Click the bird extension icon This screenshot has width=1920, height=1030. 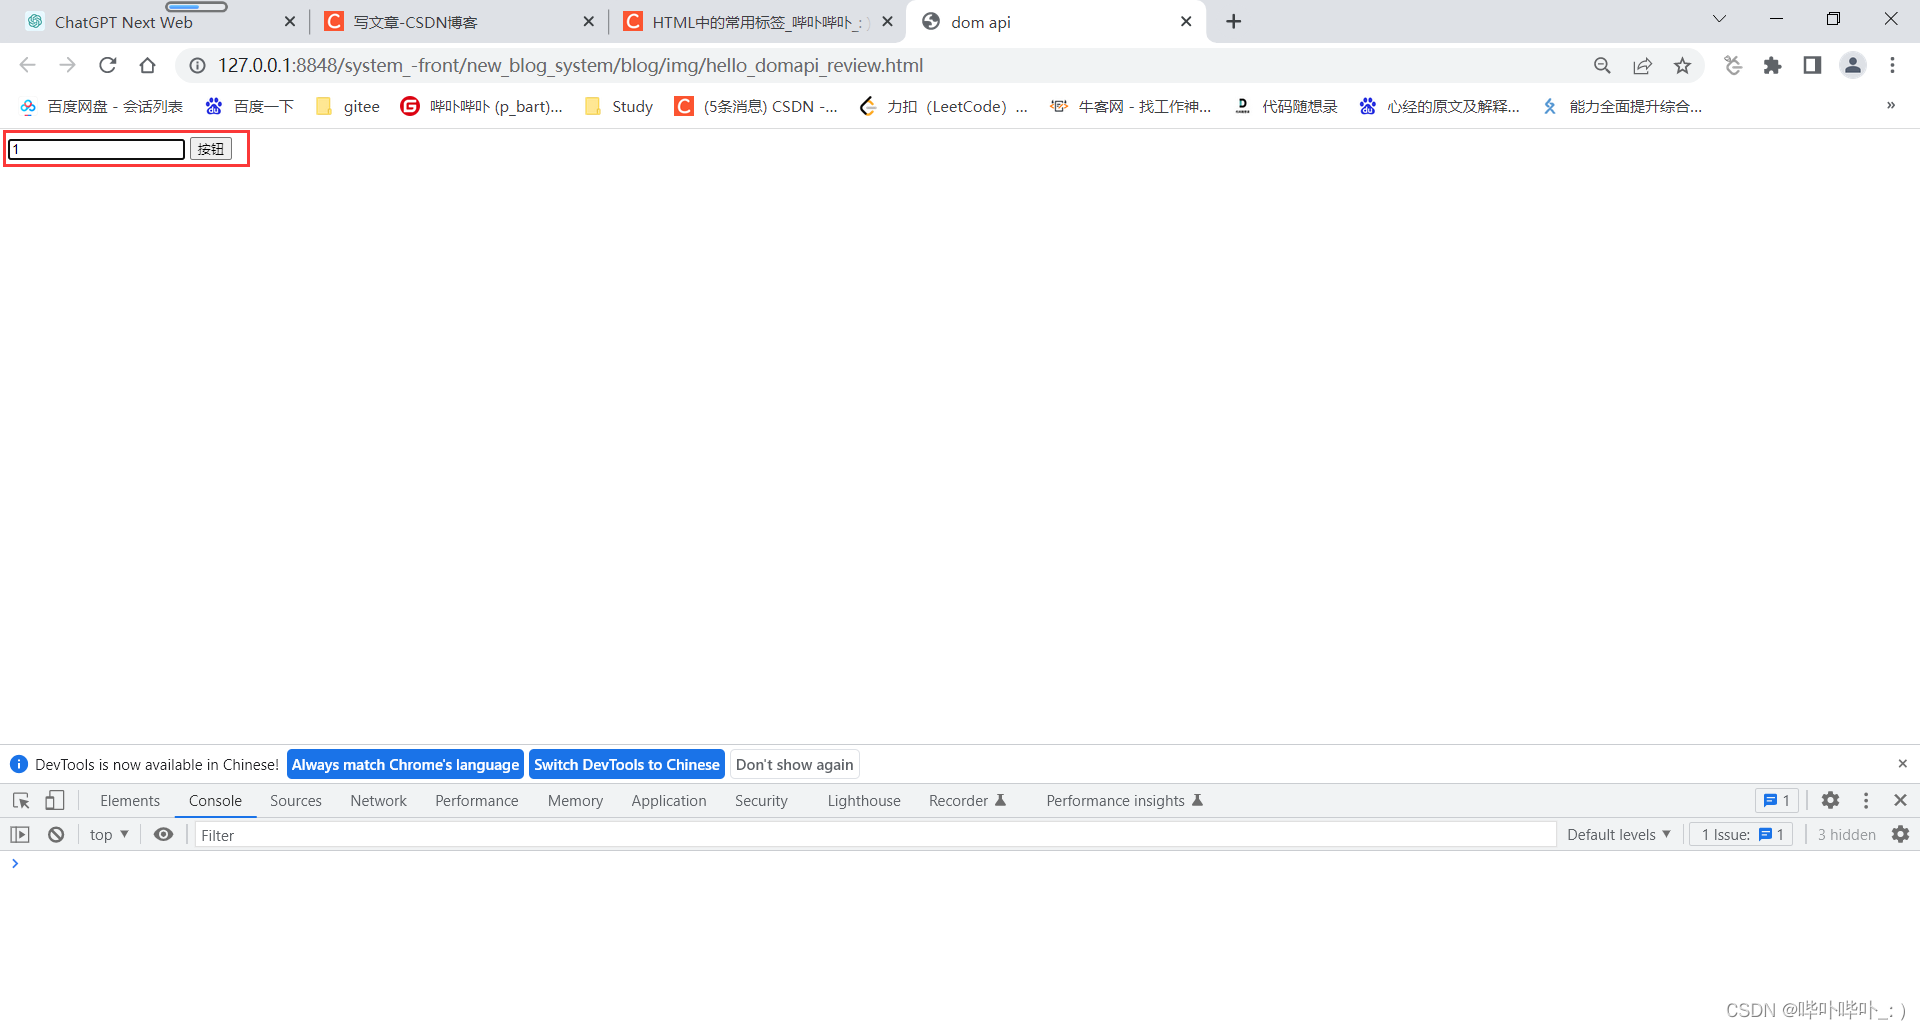click(1733, 65)
